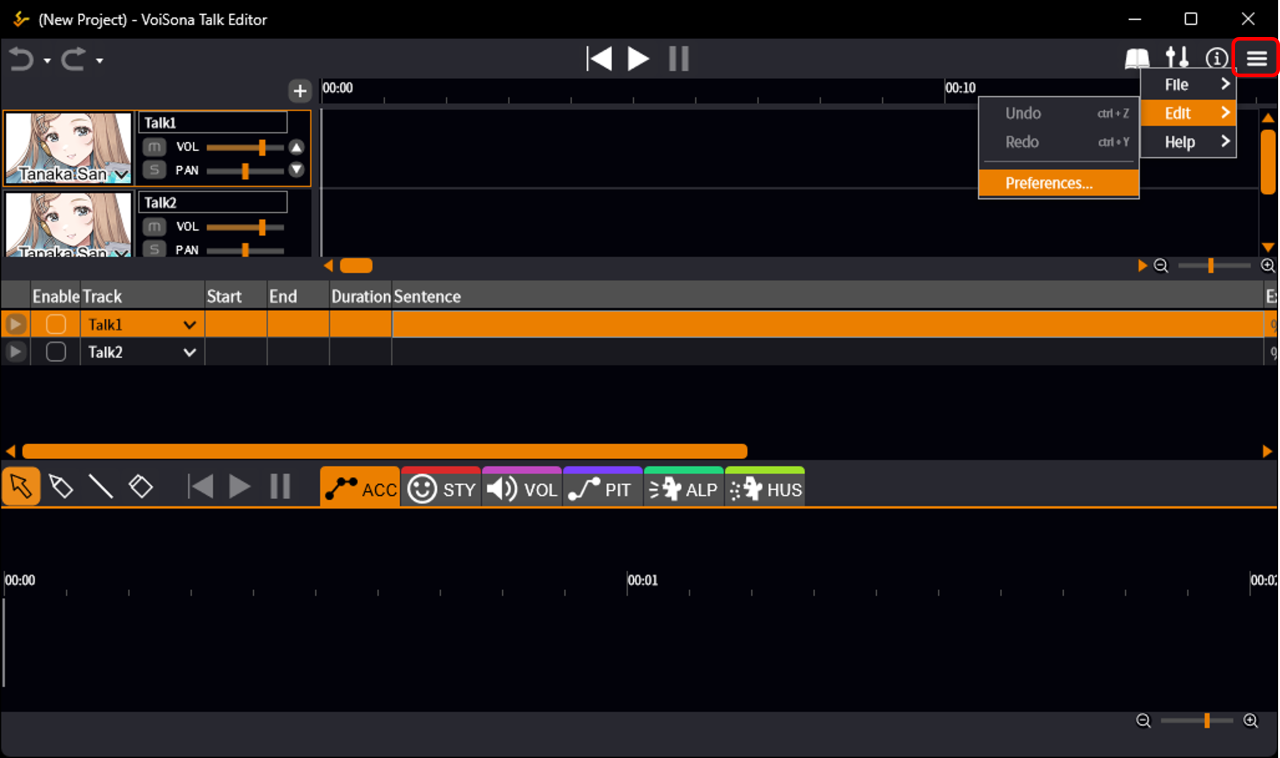The image size is (1280, 758).
Task: Adjust the Talk2 VOL slider
Action: (x=245, y=227)
